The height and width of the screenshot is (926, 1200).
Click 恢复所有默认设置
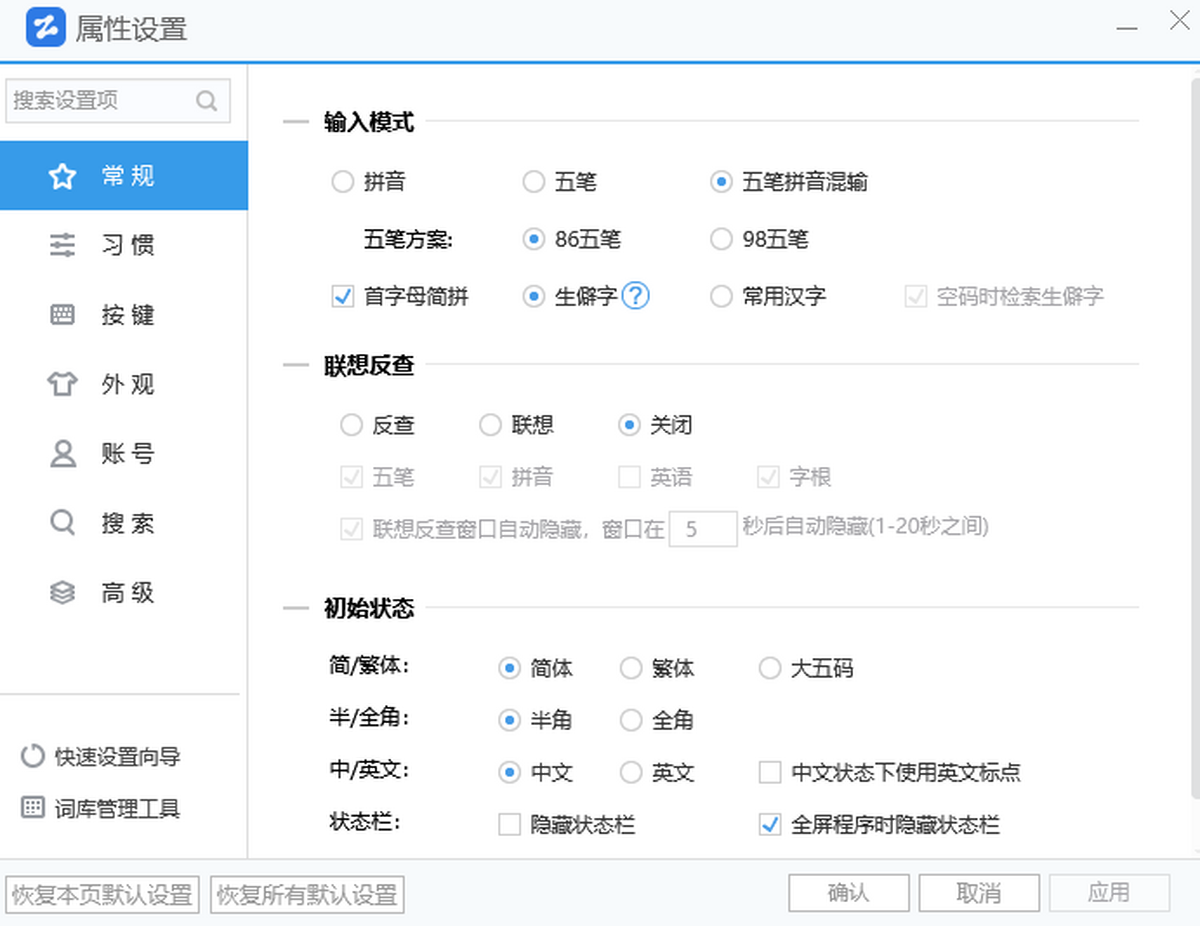pyautogui.click(x=306, y=895)
